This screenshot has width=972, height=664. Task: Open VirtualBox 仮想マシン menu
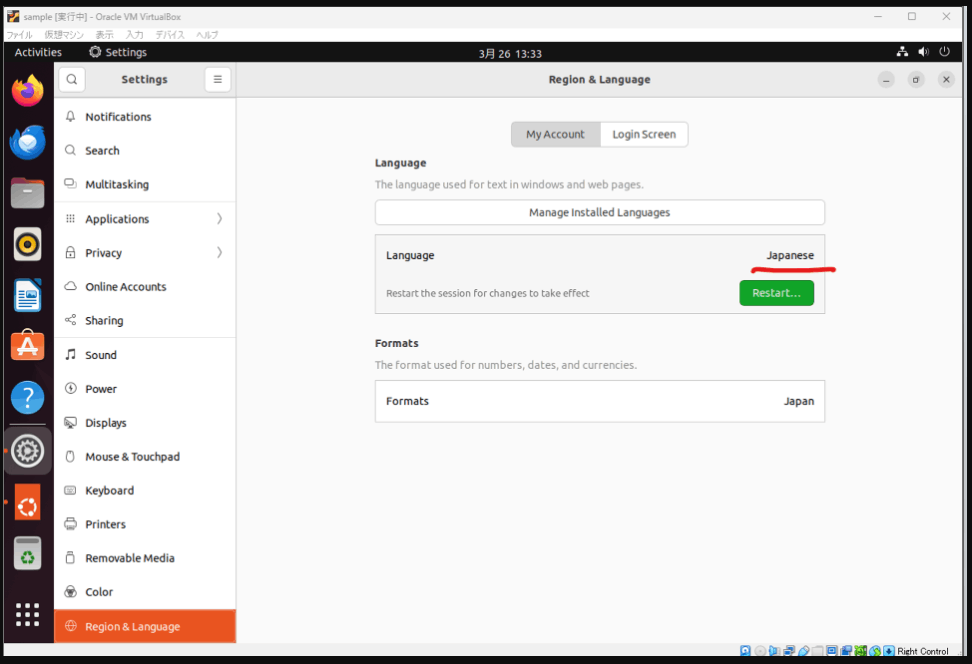pyautogui.click(x=64, y=35)
